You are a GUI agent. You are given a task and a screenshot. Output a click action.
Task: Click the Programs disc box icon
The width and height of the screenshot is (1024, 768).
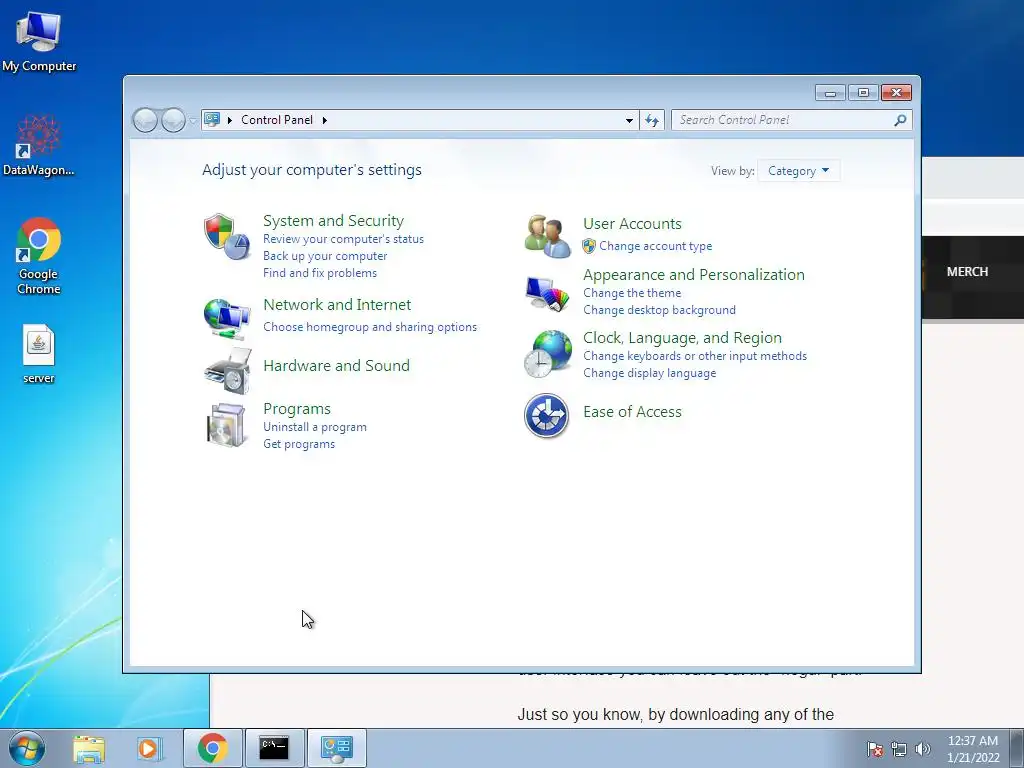point(227,425)
